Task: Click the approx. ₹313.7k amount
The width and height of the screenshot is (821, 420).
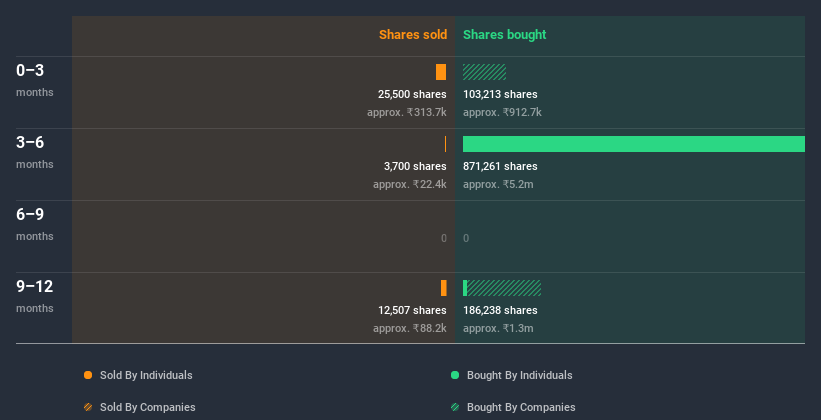Action: click(407, 113)
